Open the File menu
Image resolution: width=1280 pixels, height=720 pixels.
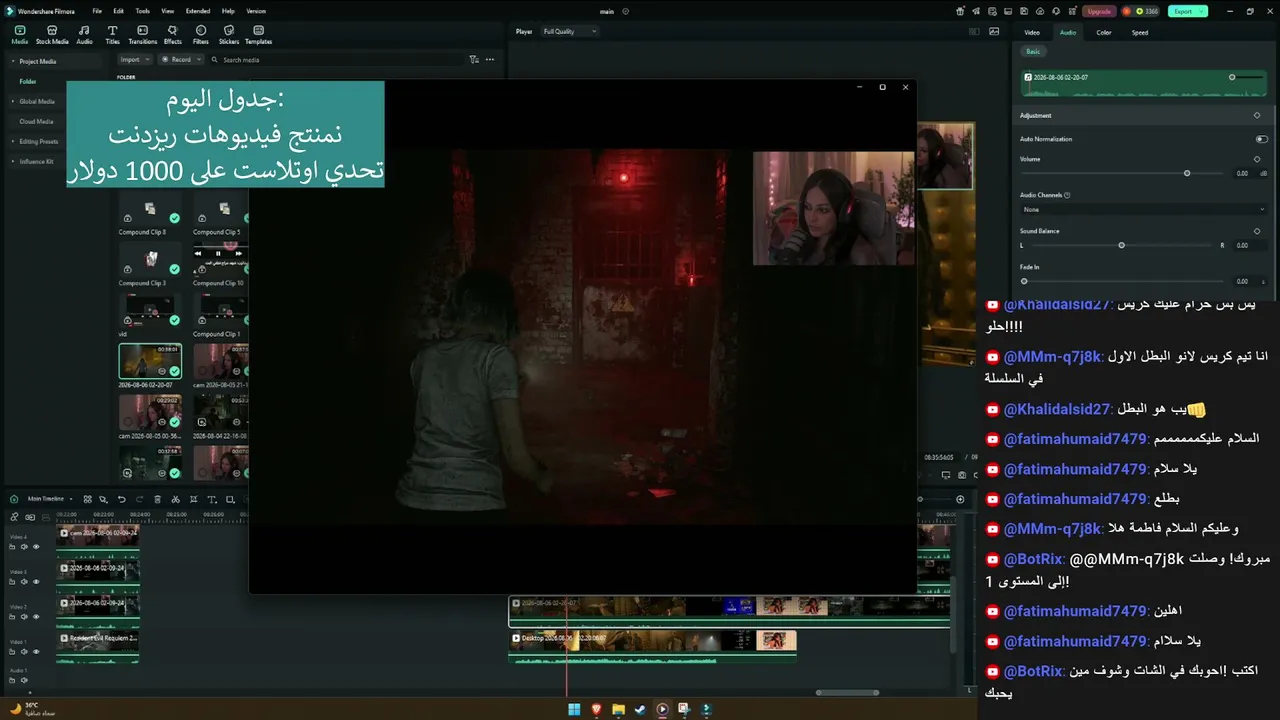coord(97,11)
